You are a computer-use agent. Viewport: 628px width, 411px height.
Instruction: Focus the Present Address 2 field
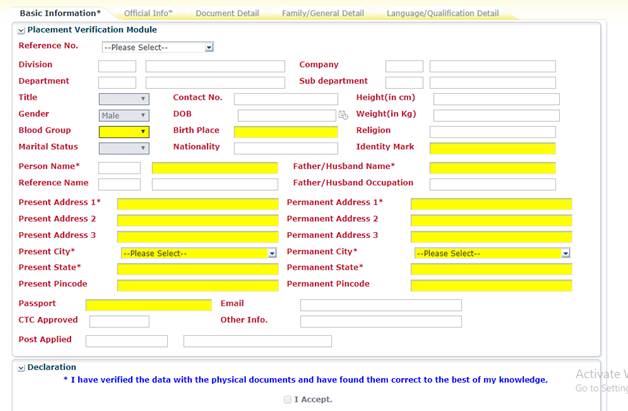198,220
